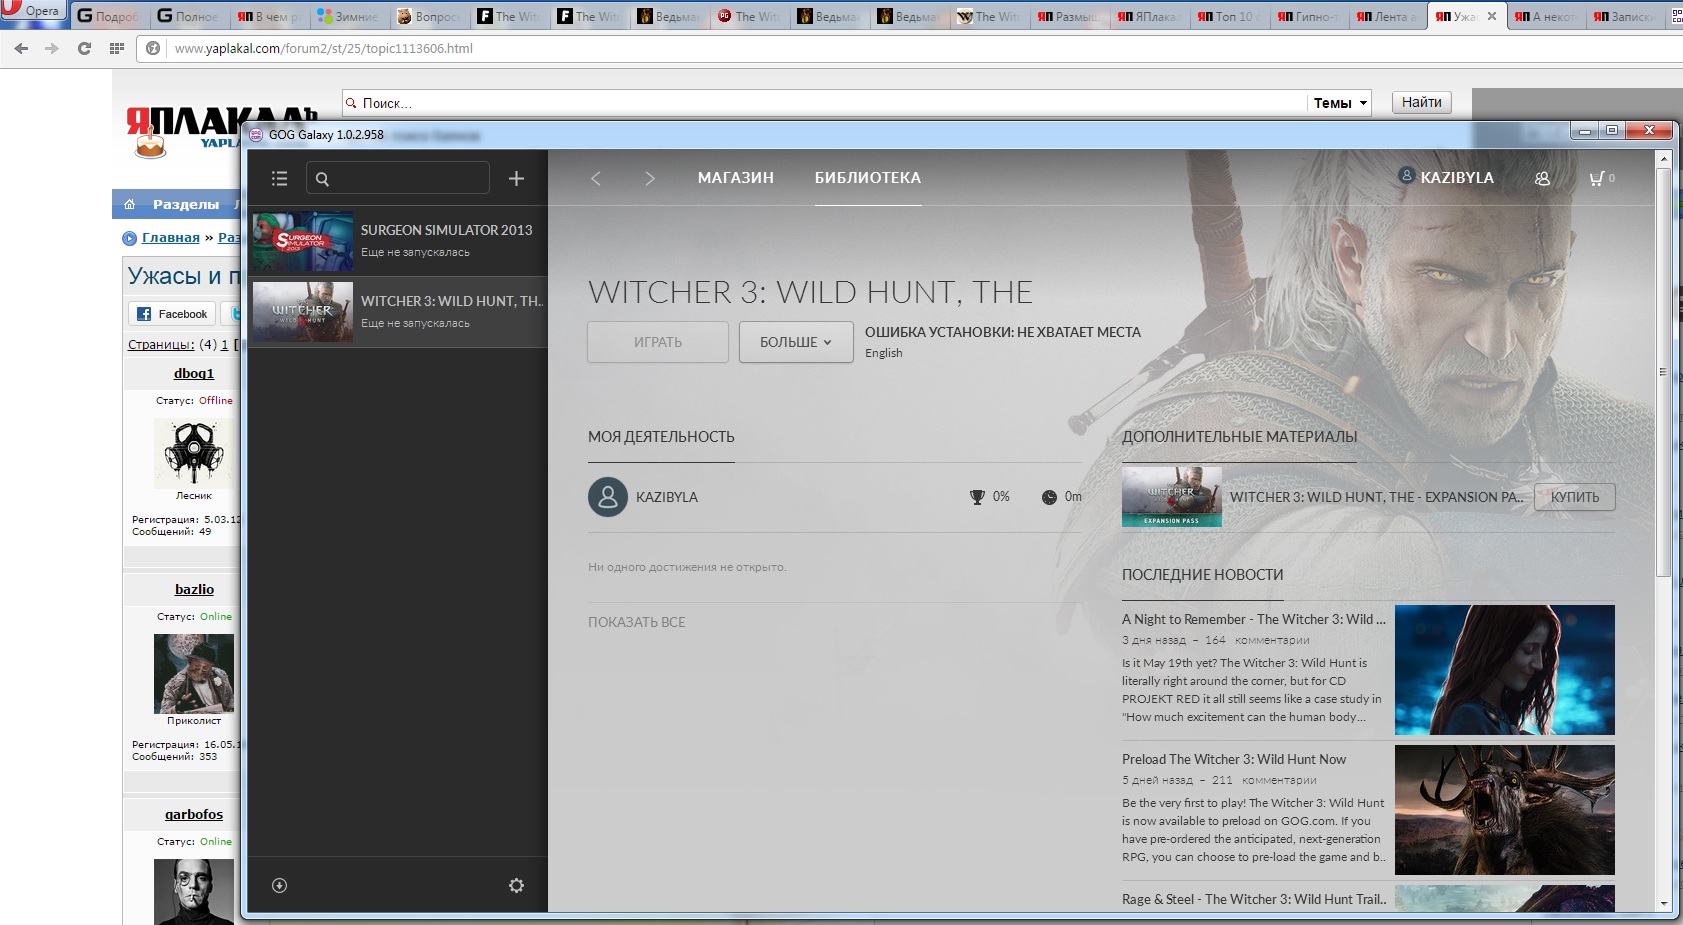Open 'A Night to Remember' news headline
1683x925 pixels.
pyautogui.click(x=1254, y=619)
